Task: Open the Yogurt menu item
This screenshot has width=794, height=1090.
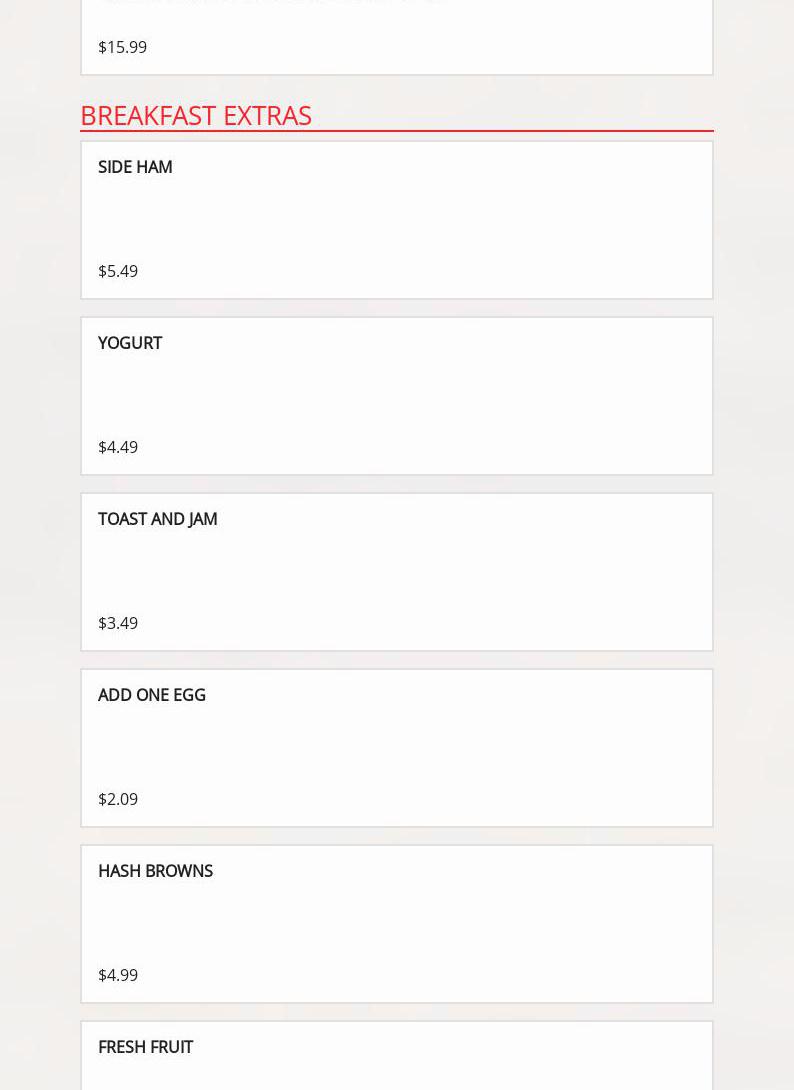Action: tap(130, 343)
